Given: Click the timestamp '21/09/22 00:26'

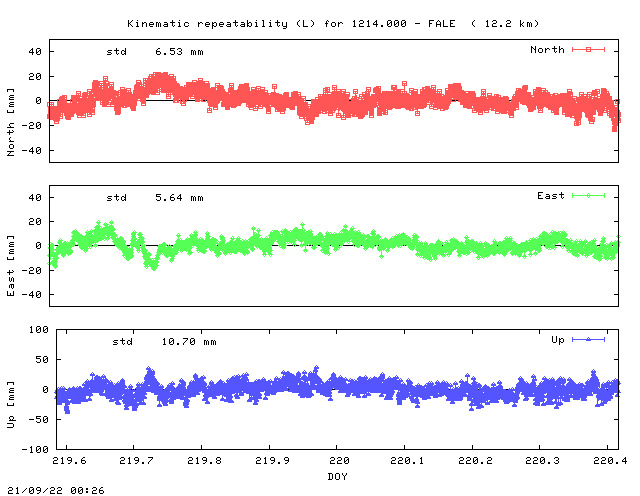Looking at the screenshot, I should click(56, 490).
